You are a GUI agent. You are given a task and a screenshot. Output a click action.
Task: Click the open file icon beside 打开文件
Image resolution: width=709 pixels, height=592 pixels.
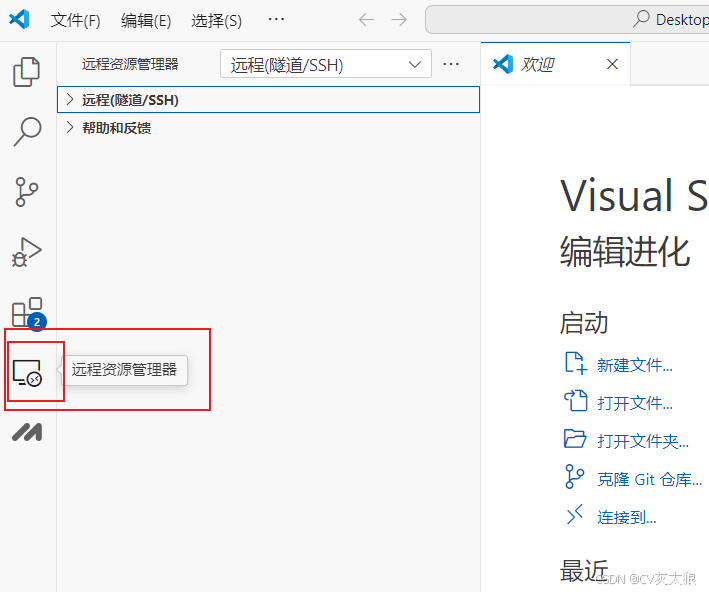click(576, 401)
